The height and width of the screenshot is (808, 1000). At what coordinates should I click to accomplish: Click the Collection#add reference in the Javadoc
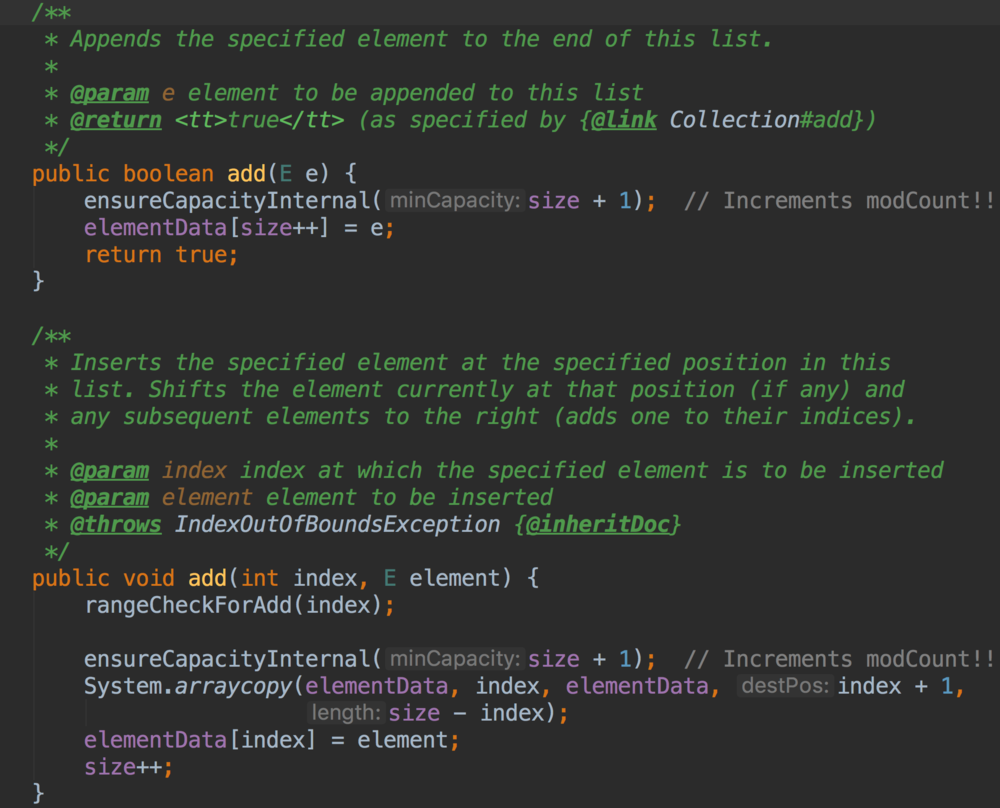pos(762,120)
